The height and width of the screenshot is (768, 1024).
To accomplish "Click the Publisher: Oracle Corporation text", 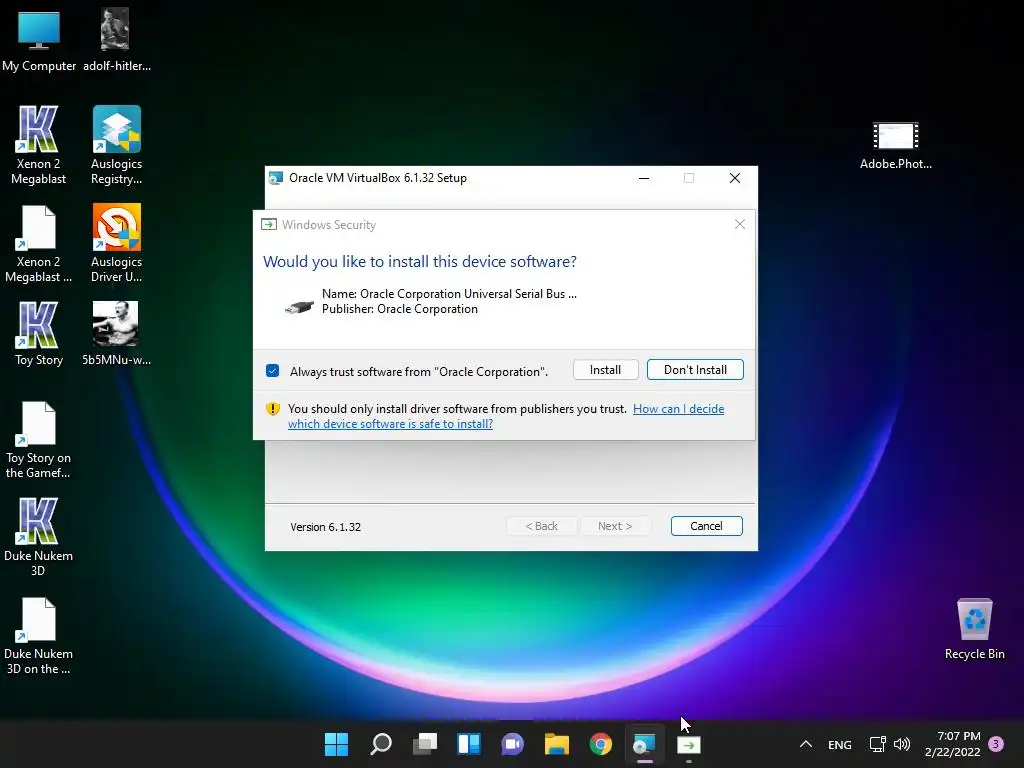I will 400,309.
